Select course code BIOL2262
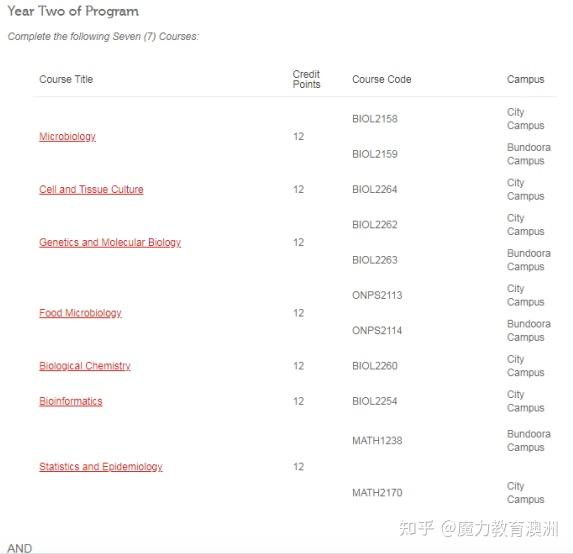Image resolution: width=573 pixels, height=554 pixels. click(375, 225)
